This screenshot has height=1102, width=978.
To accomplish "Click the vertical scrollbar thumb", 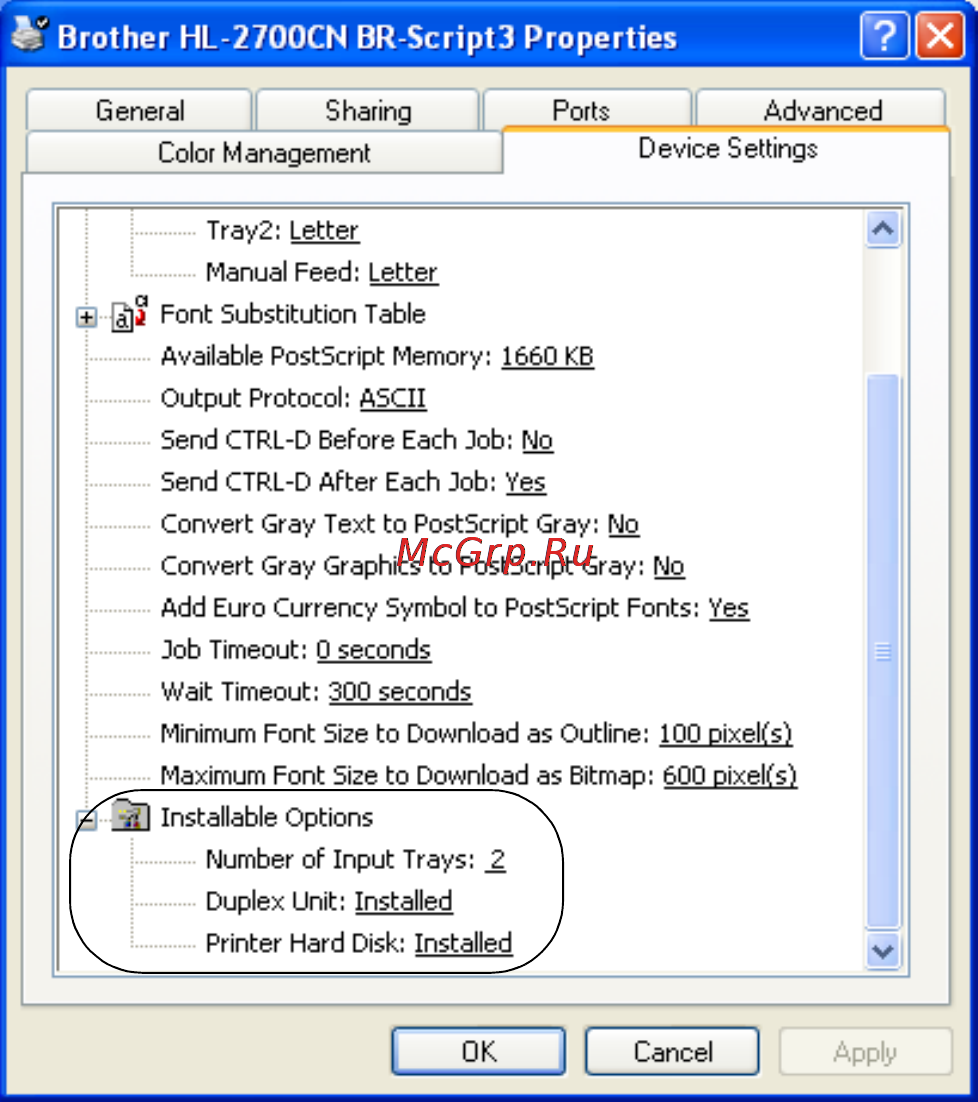I will [x=883, y=651].
